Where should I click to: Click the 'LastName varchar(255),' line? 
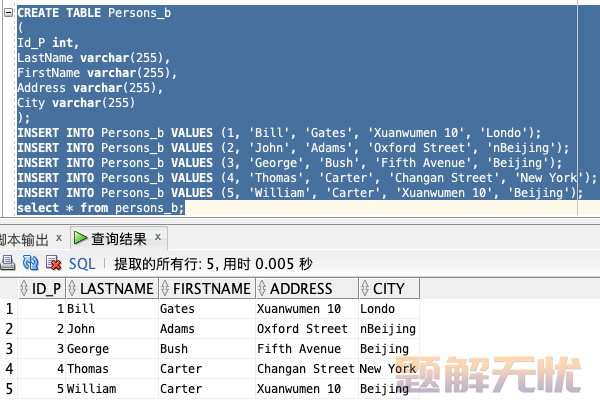tap(93, 58)
